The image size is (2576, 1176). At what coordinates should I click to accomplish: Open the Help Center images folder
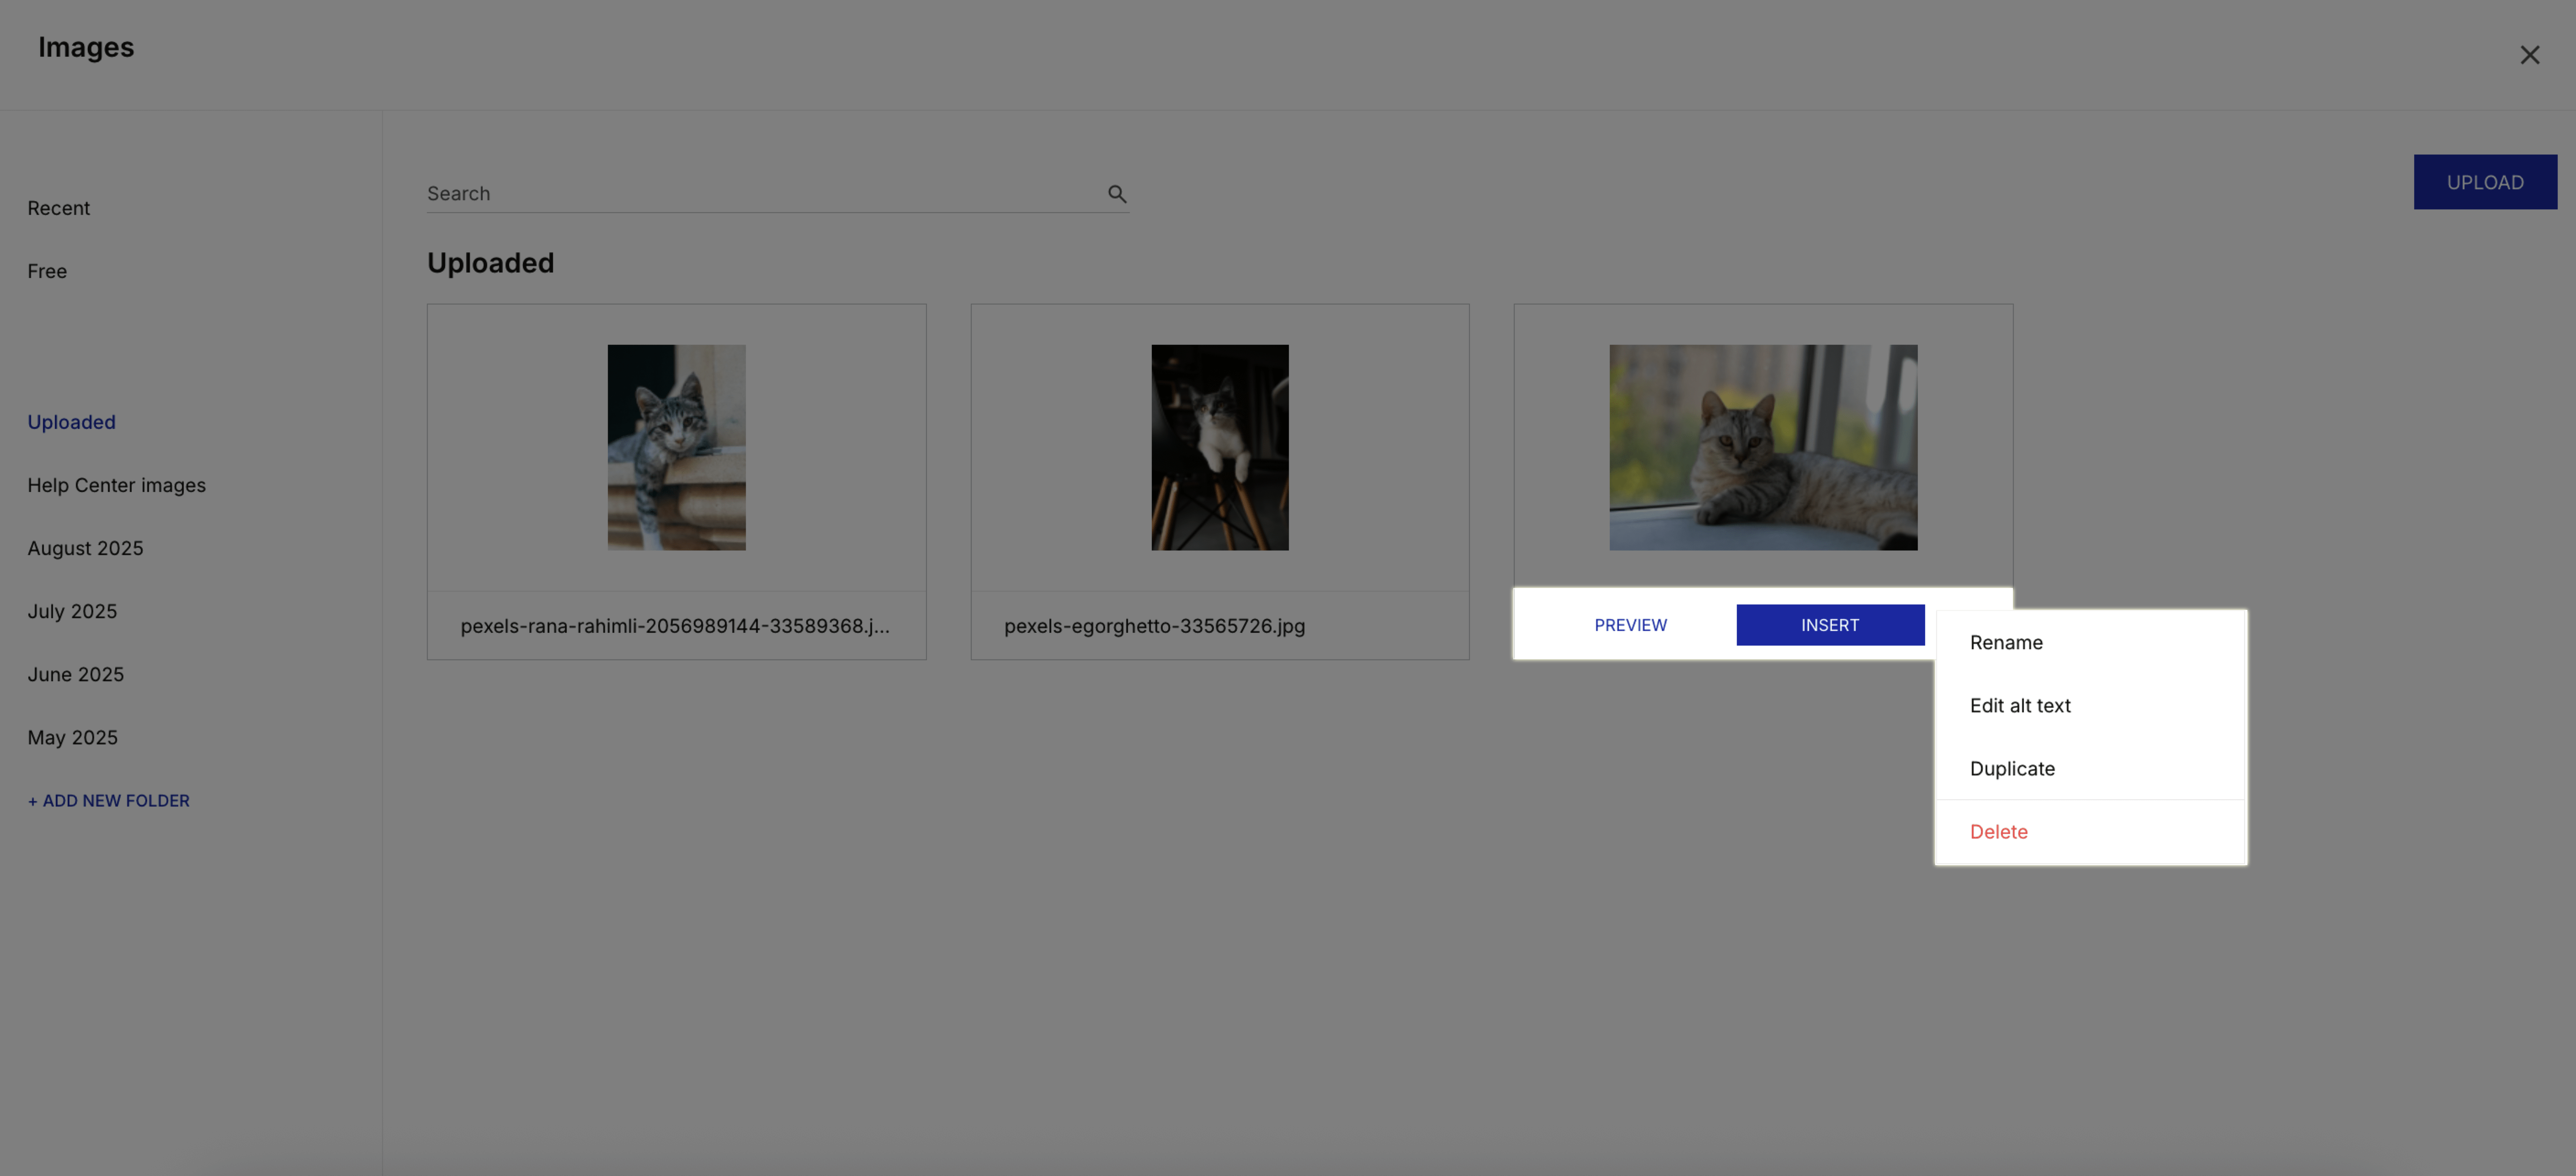tap(116, 485)
